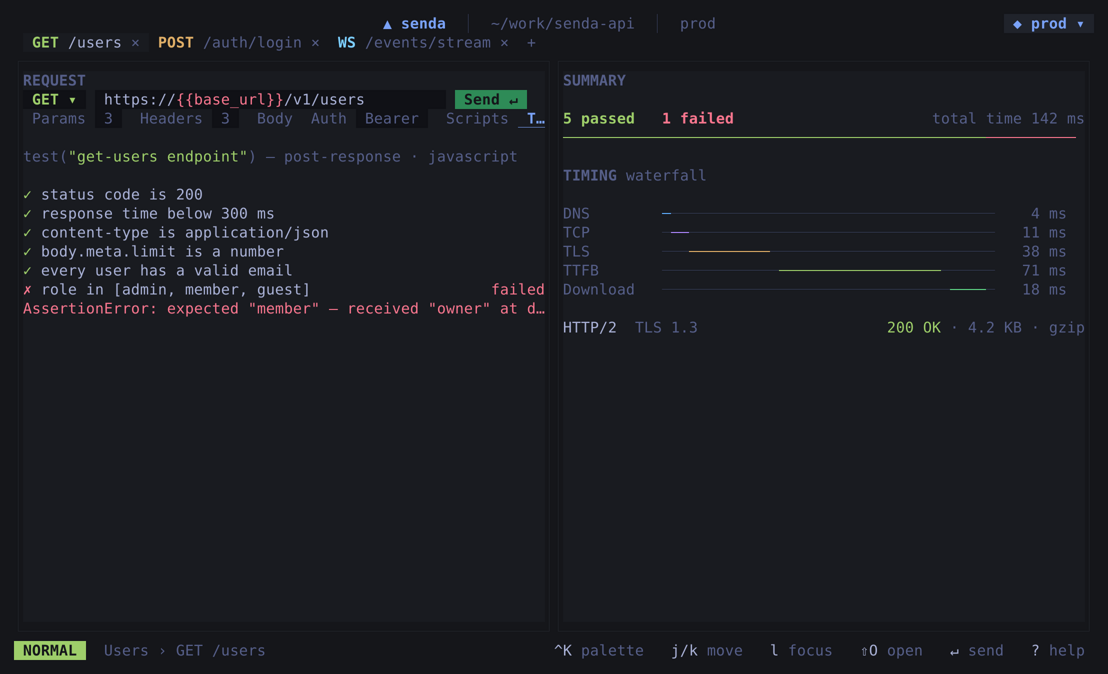This screenshot has width=1108, height=674.
Task: Close the GET /users tab
Action: 135,42
